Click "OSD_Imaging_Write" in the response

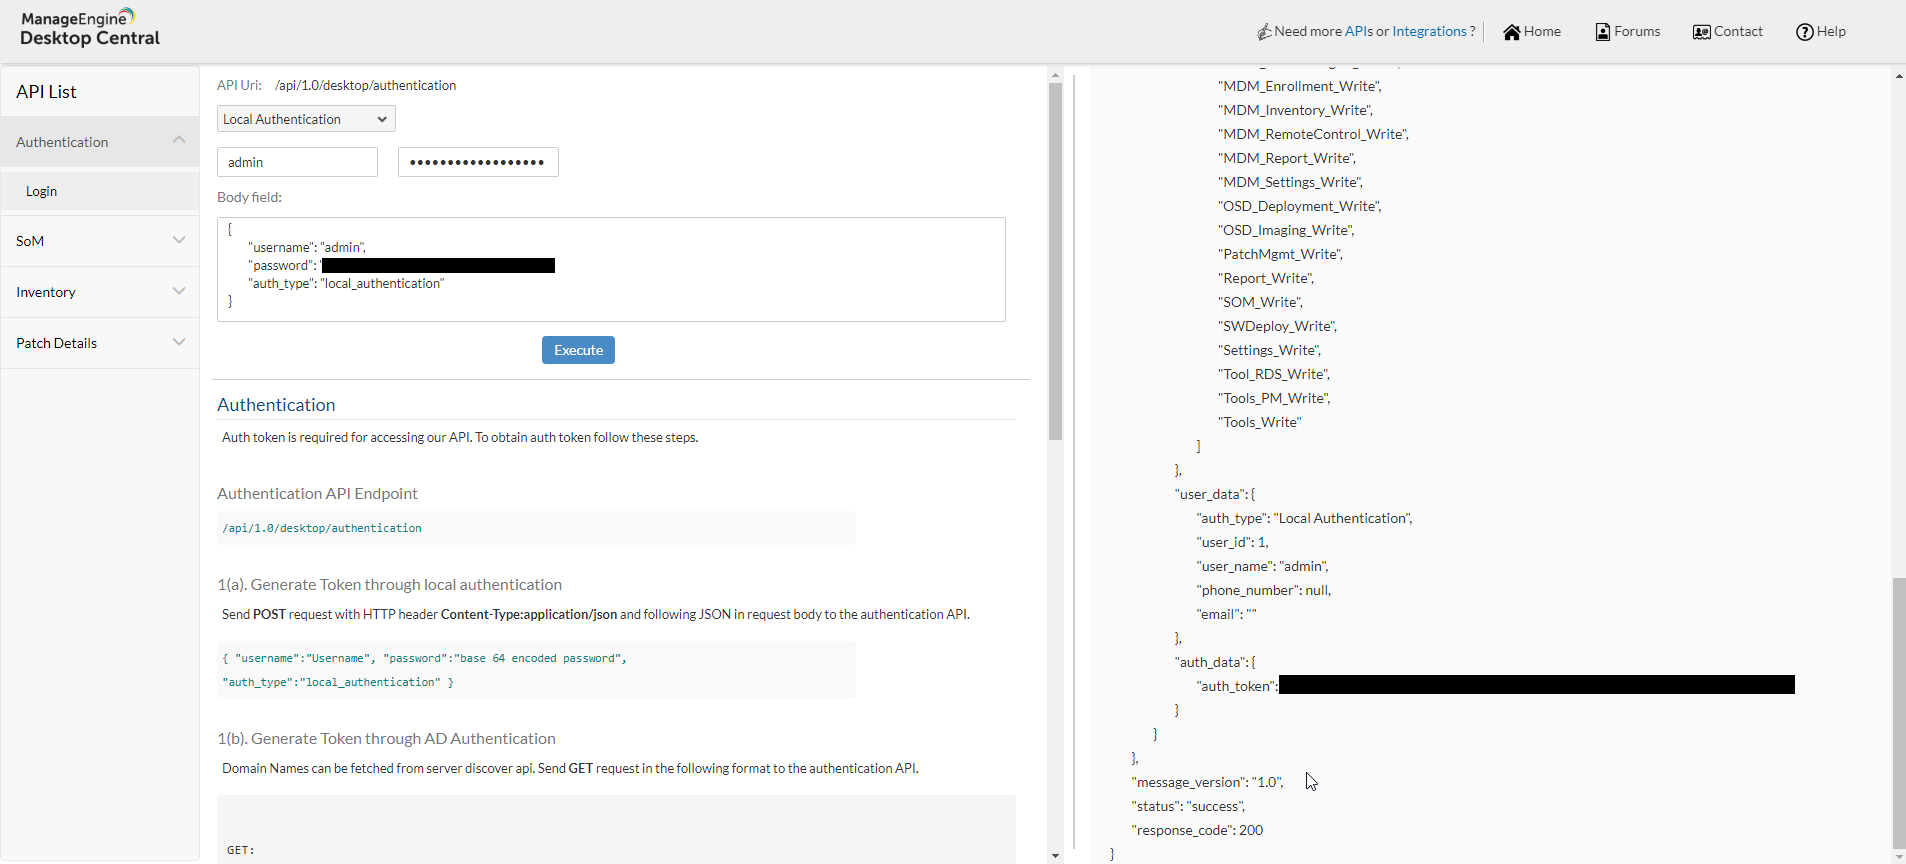[x=1286, y=230]
